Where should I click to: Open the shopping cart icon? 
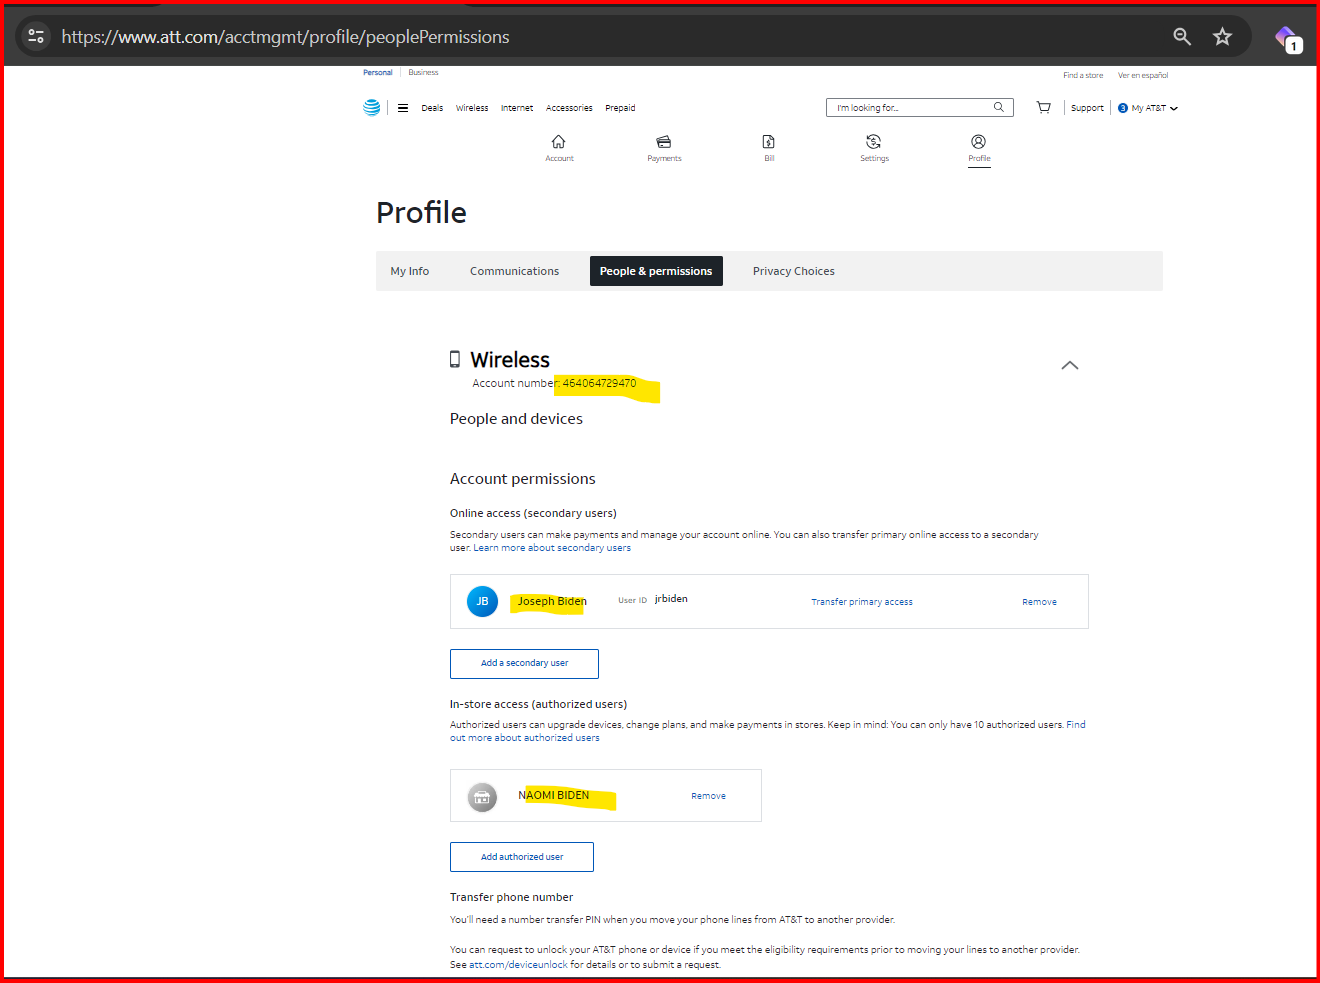tap(1044, 107)
